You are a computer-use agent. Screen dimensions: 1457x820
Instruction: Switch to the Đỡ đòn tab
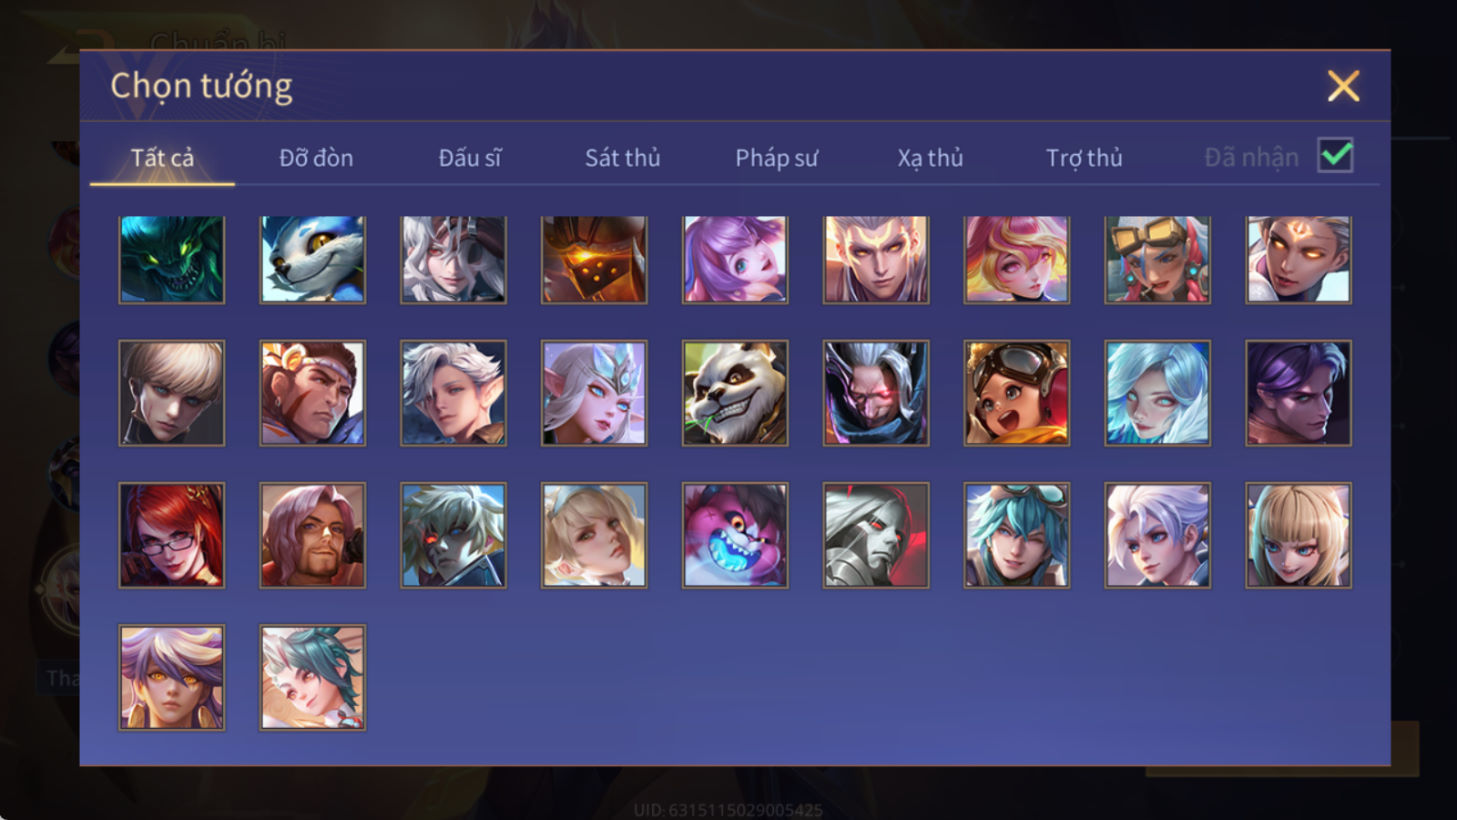coord(316,158)
